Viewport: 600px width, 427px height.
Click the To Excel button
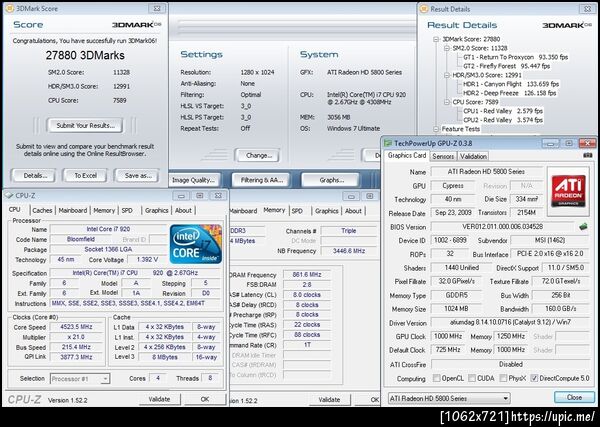[x=85, y=176]
